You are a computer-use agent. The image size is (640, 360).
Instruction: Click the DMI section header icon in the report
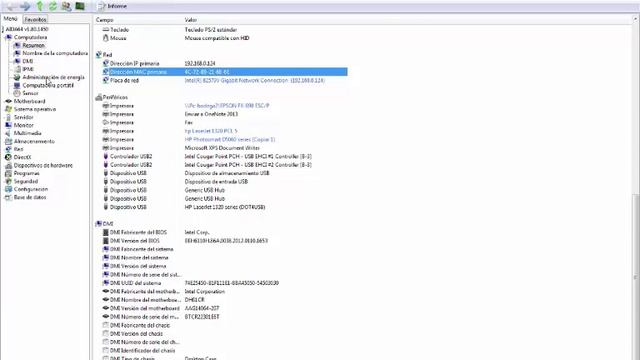coord(98,224)
